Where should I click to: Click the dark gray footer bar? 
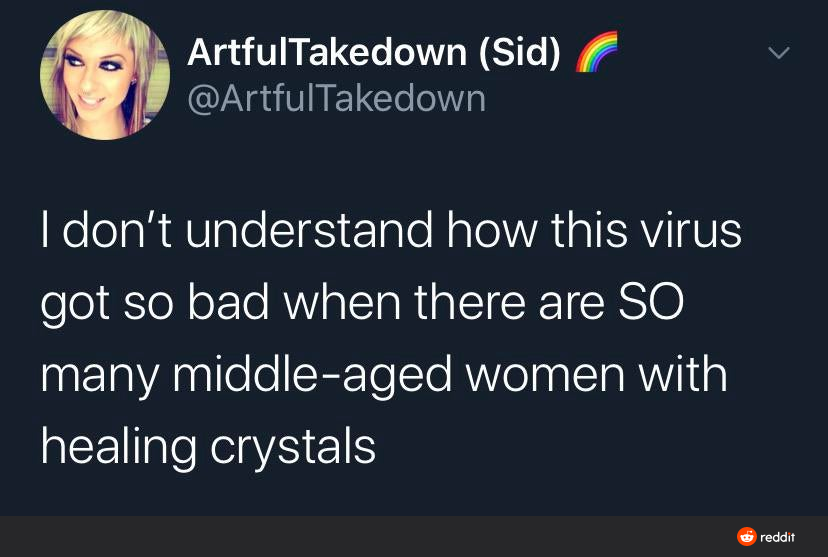click(400, 537)
